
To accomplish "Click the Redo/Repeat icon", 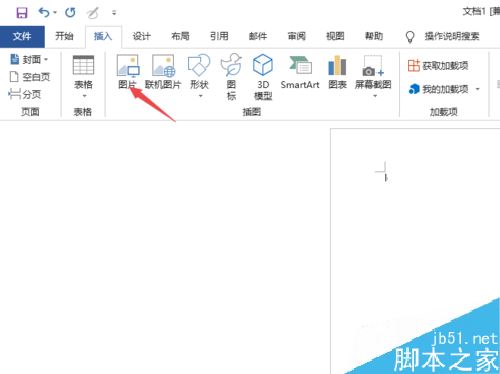I will tap(70, 13).
